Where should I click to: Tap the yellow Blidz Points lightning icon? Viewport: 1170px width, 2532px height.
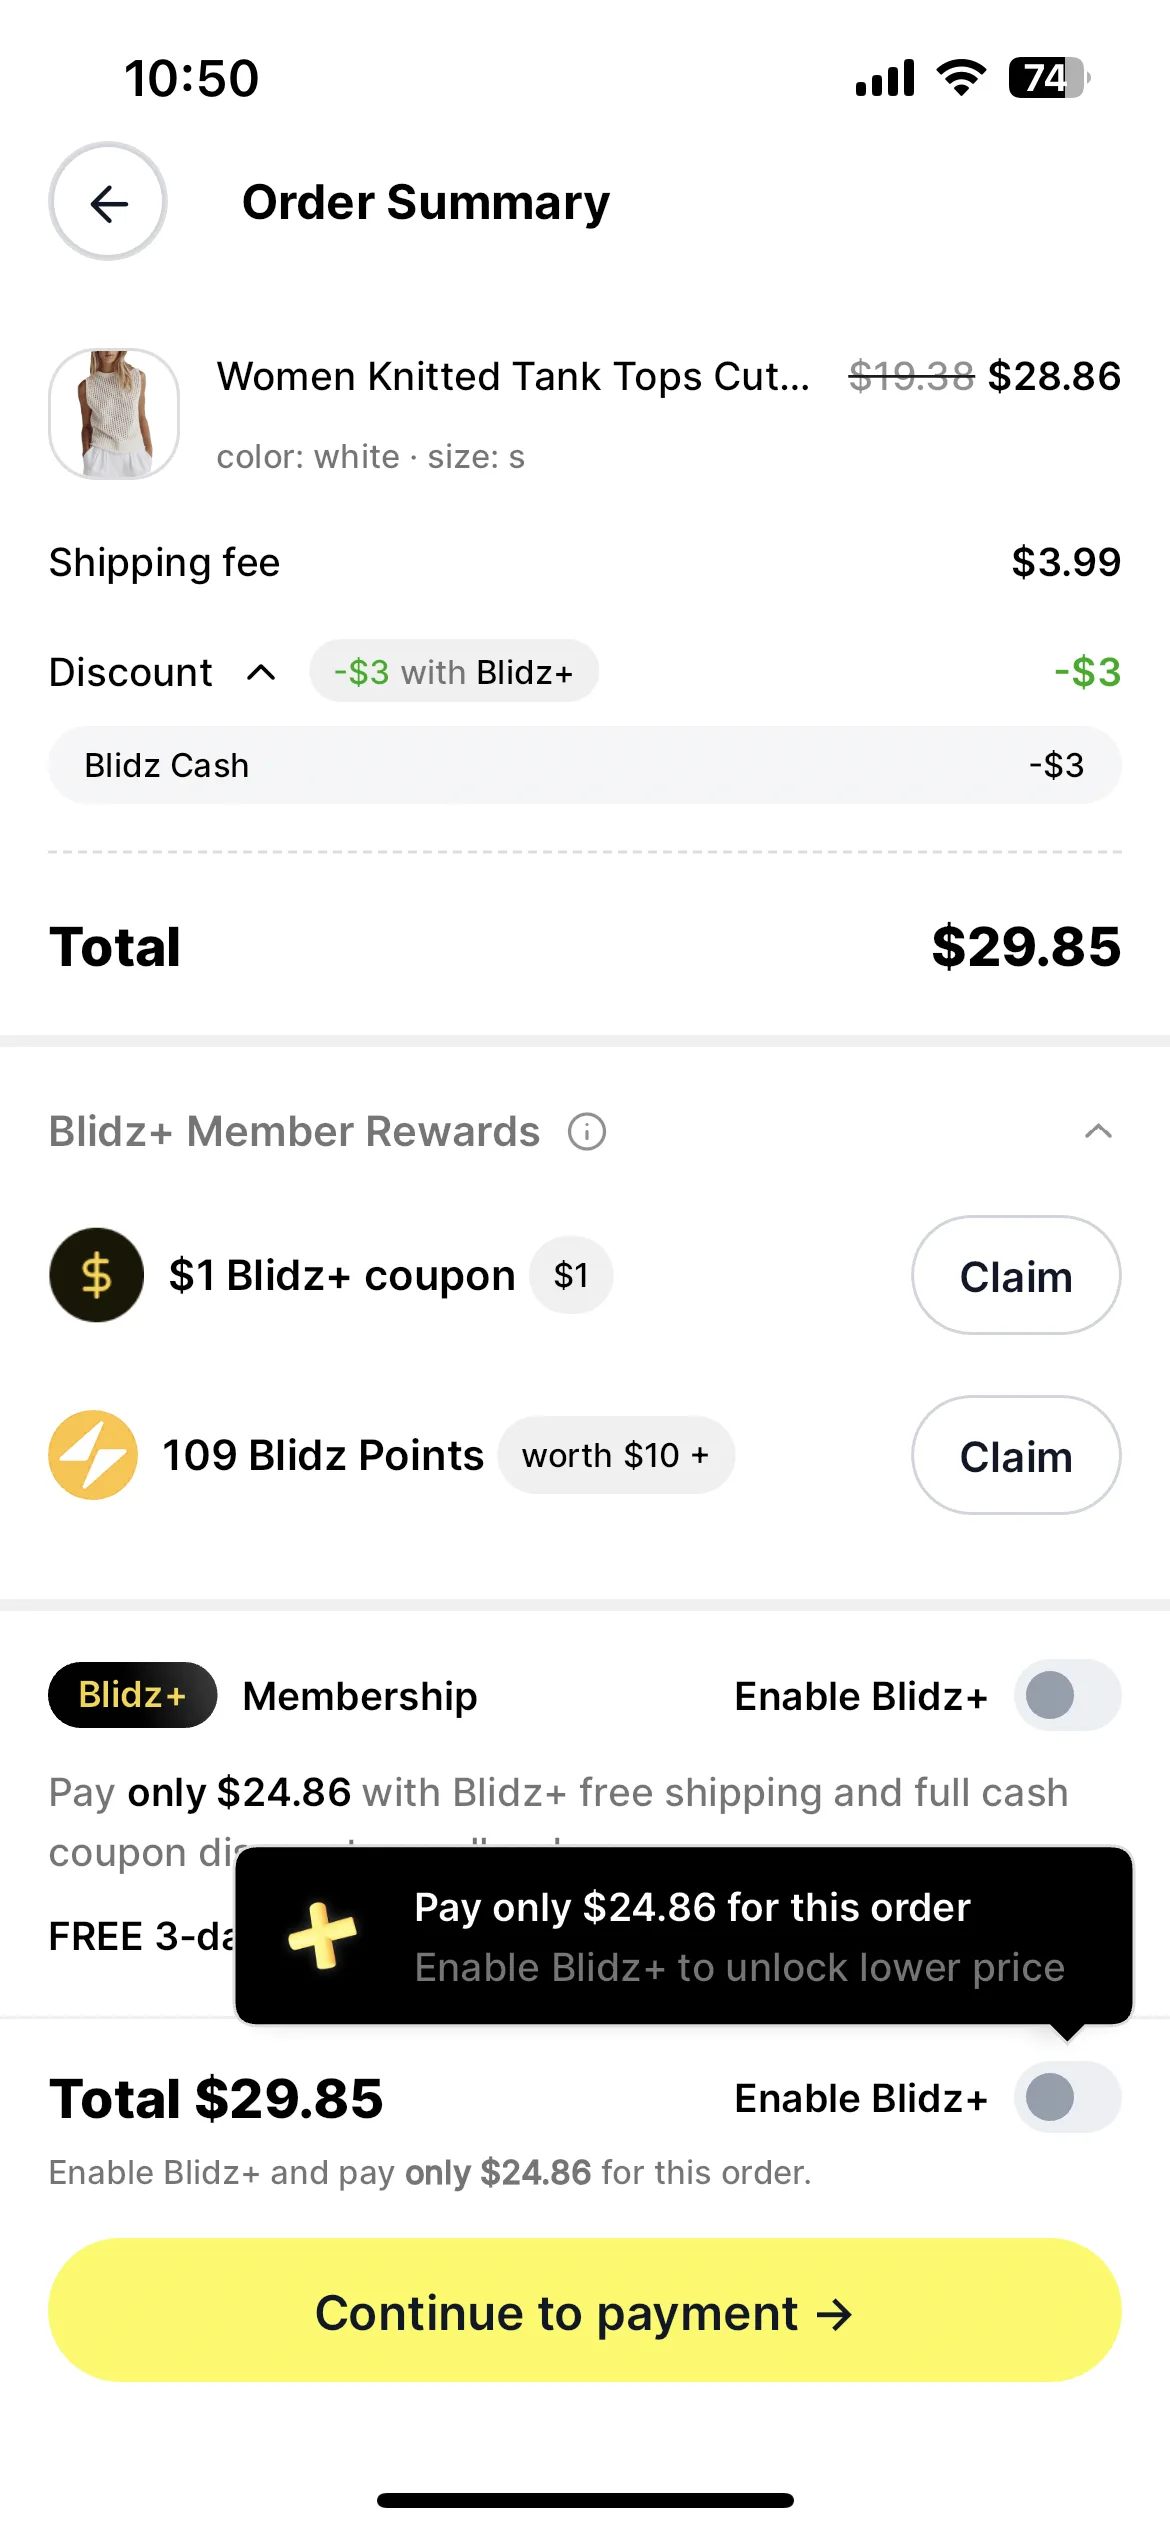click(93, 1455)
